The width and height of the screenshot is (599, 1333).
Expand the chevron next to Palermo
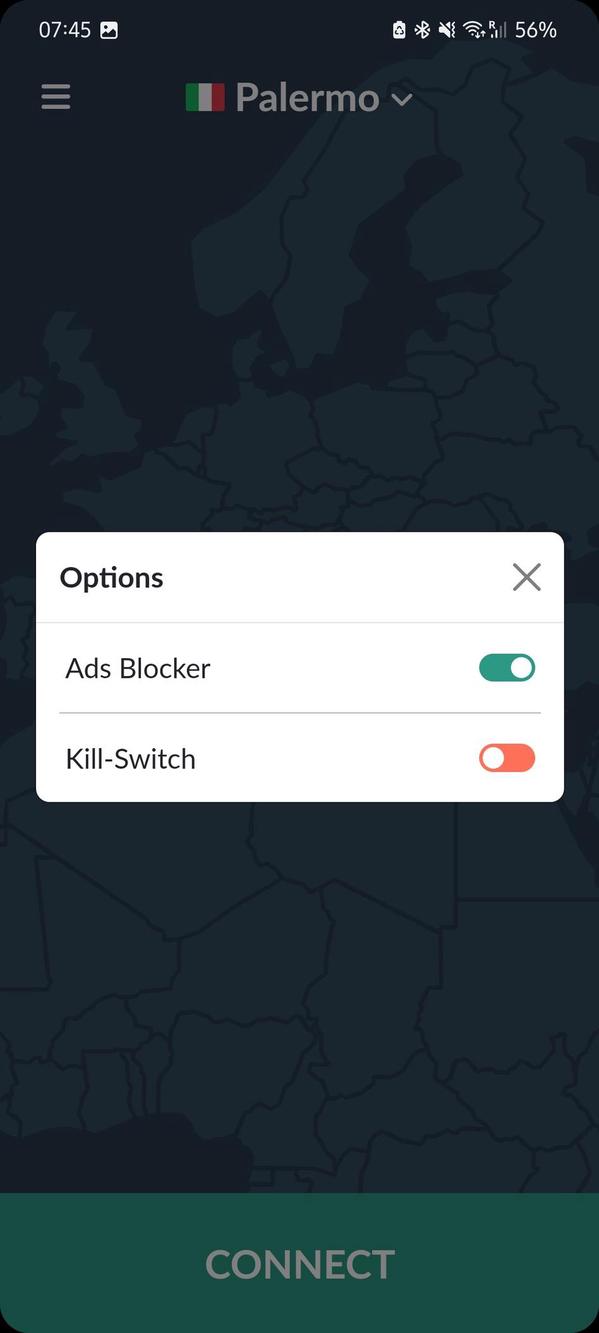[402, 98]
